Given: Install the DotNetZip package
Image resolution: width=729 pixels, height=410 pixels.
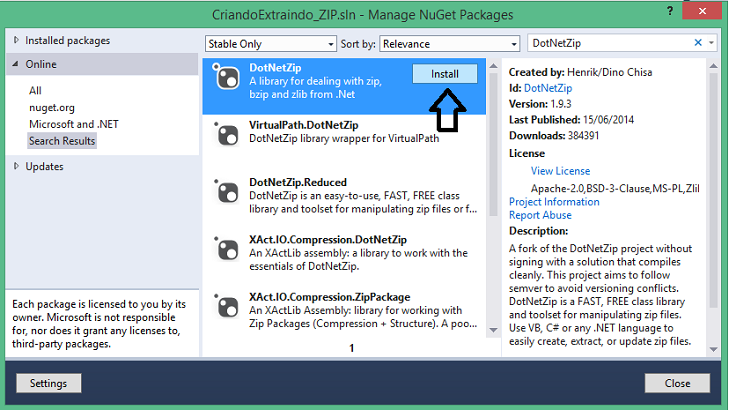Looking at the screenshot, I should pos(444,74).
